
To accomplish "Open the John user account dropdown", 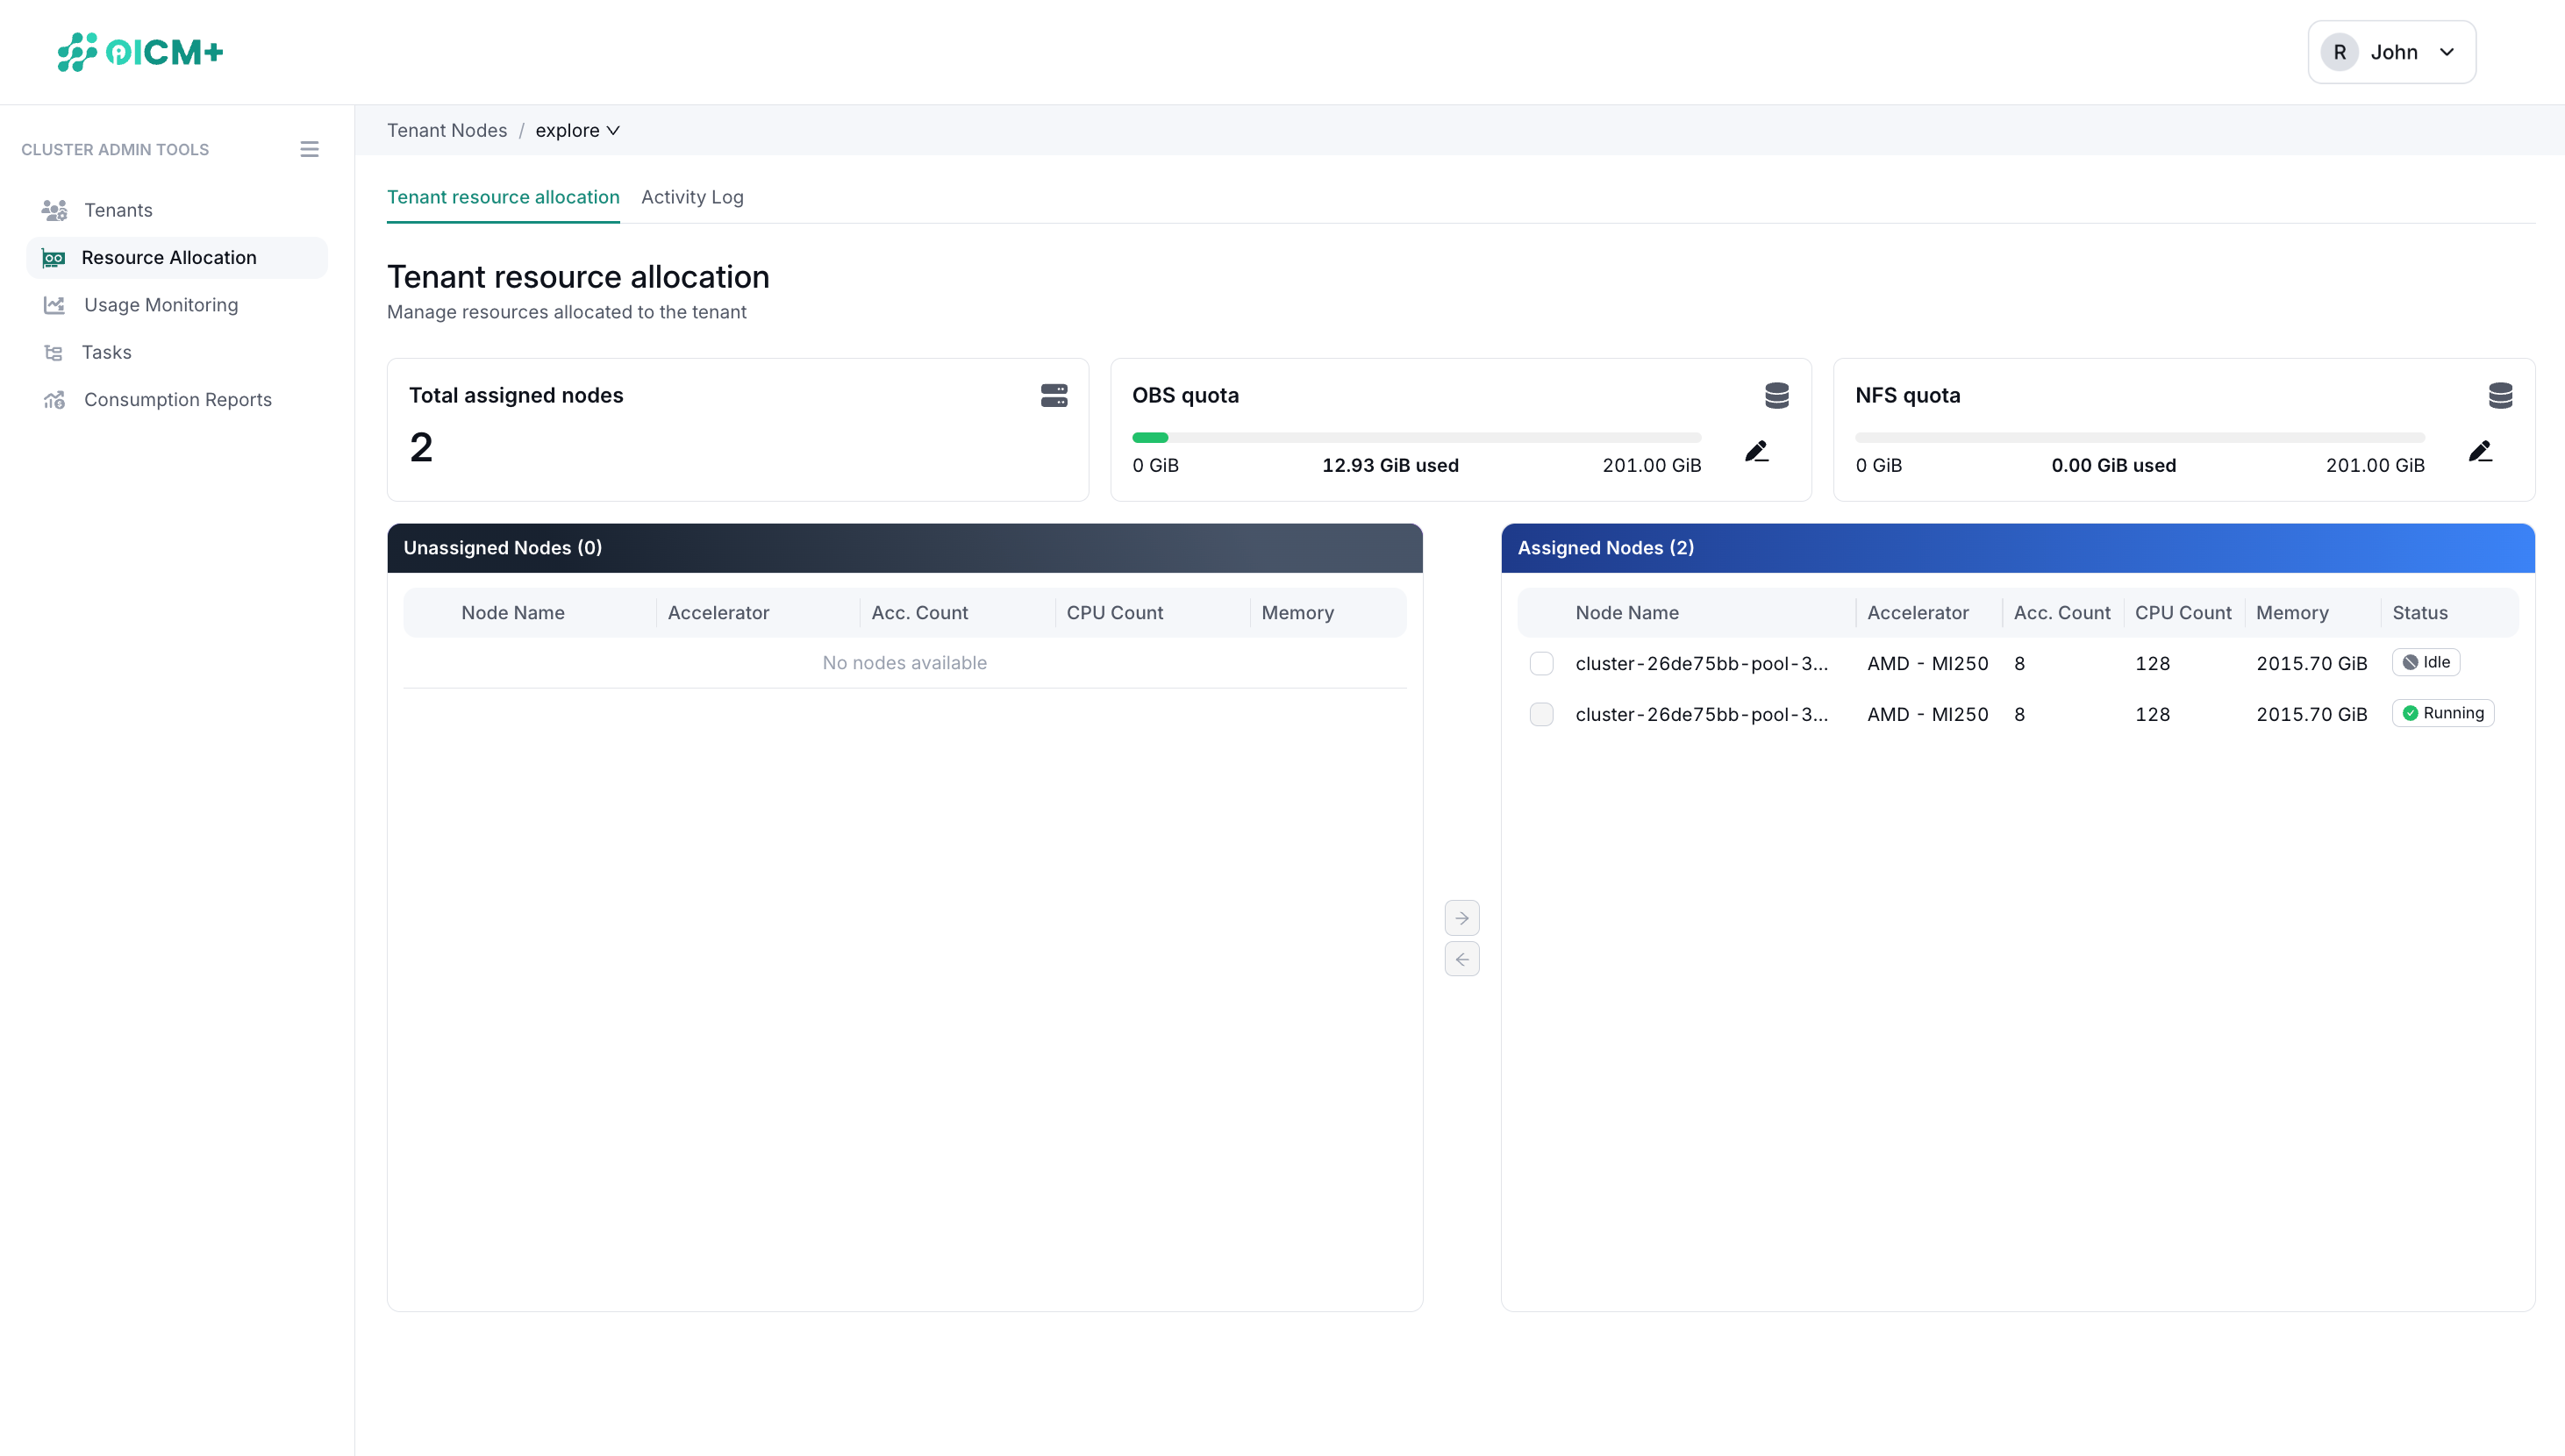I will [2391, 51].
